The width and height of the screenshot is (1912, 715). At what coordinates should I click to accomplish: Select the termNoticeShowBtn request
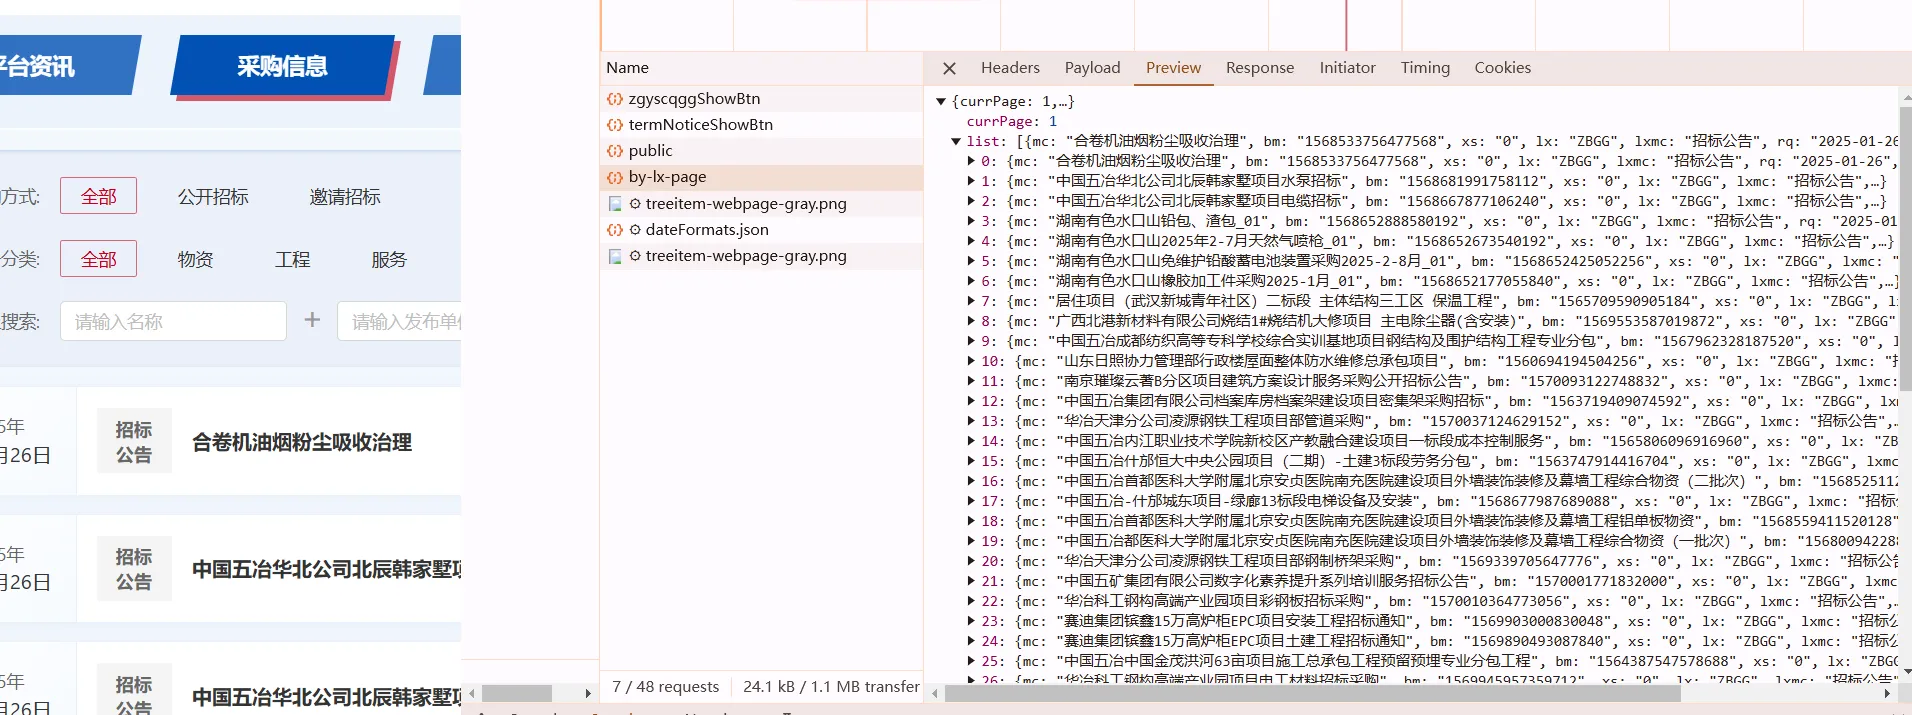[761, 124]
